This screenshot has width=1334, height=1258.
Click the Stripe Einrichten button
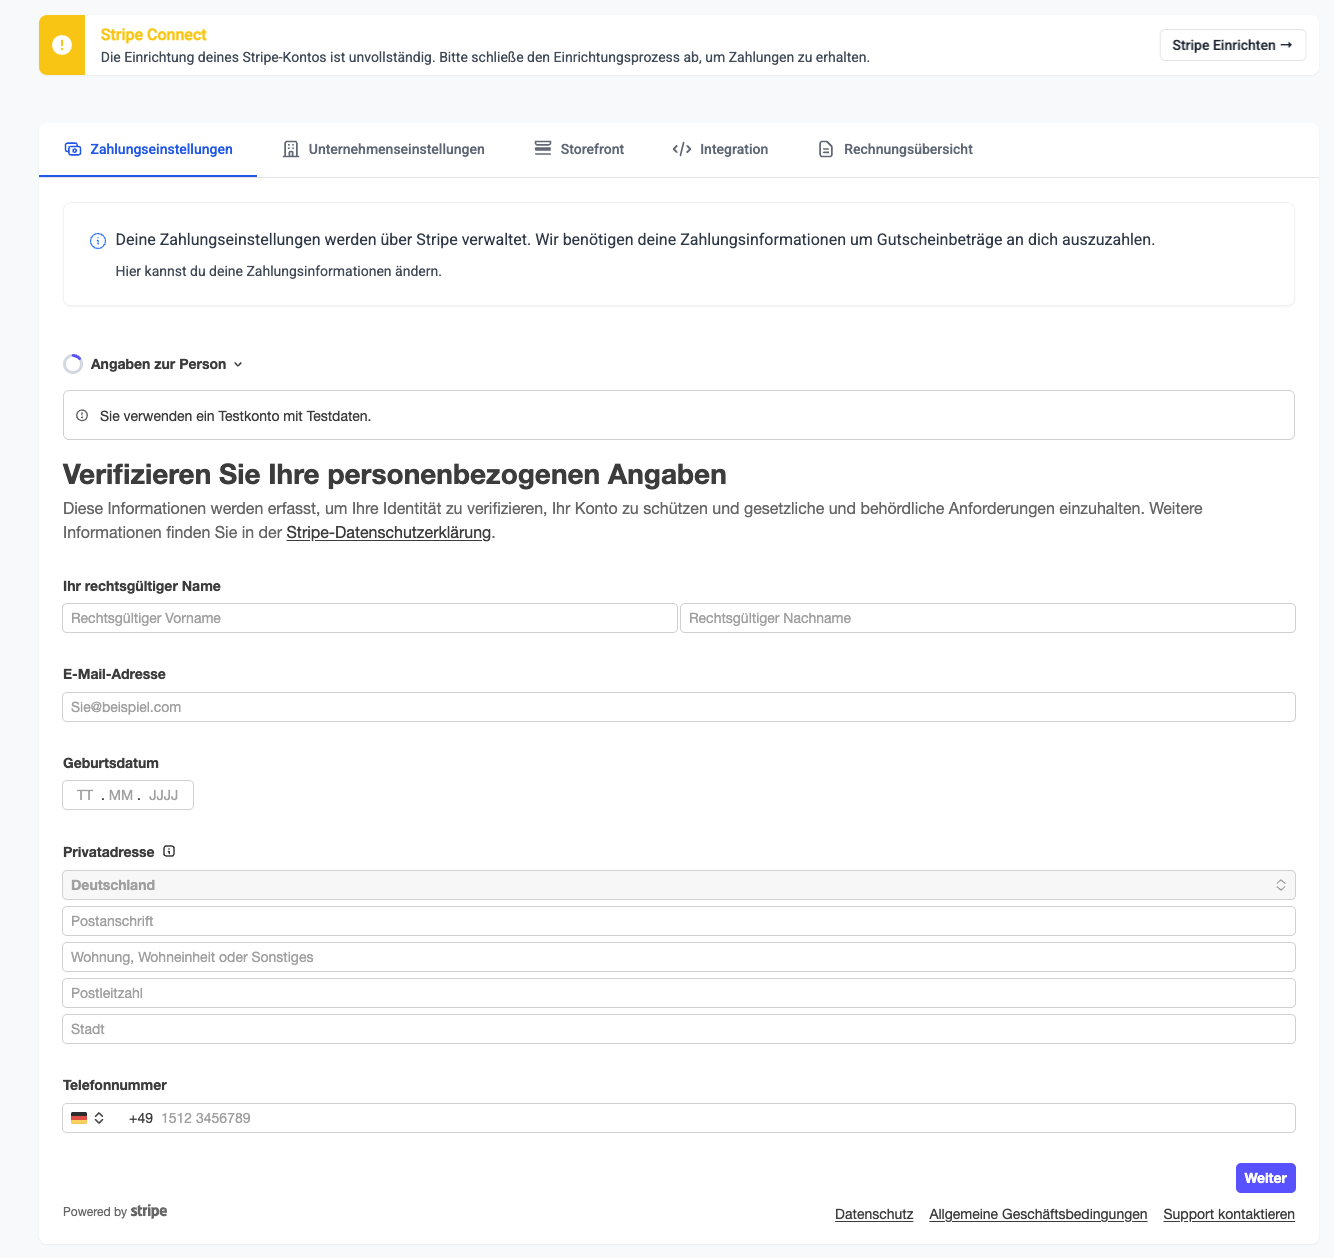point(1233,45)
